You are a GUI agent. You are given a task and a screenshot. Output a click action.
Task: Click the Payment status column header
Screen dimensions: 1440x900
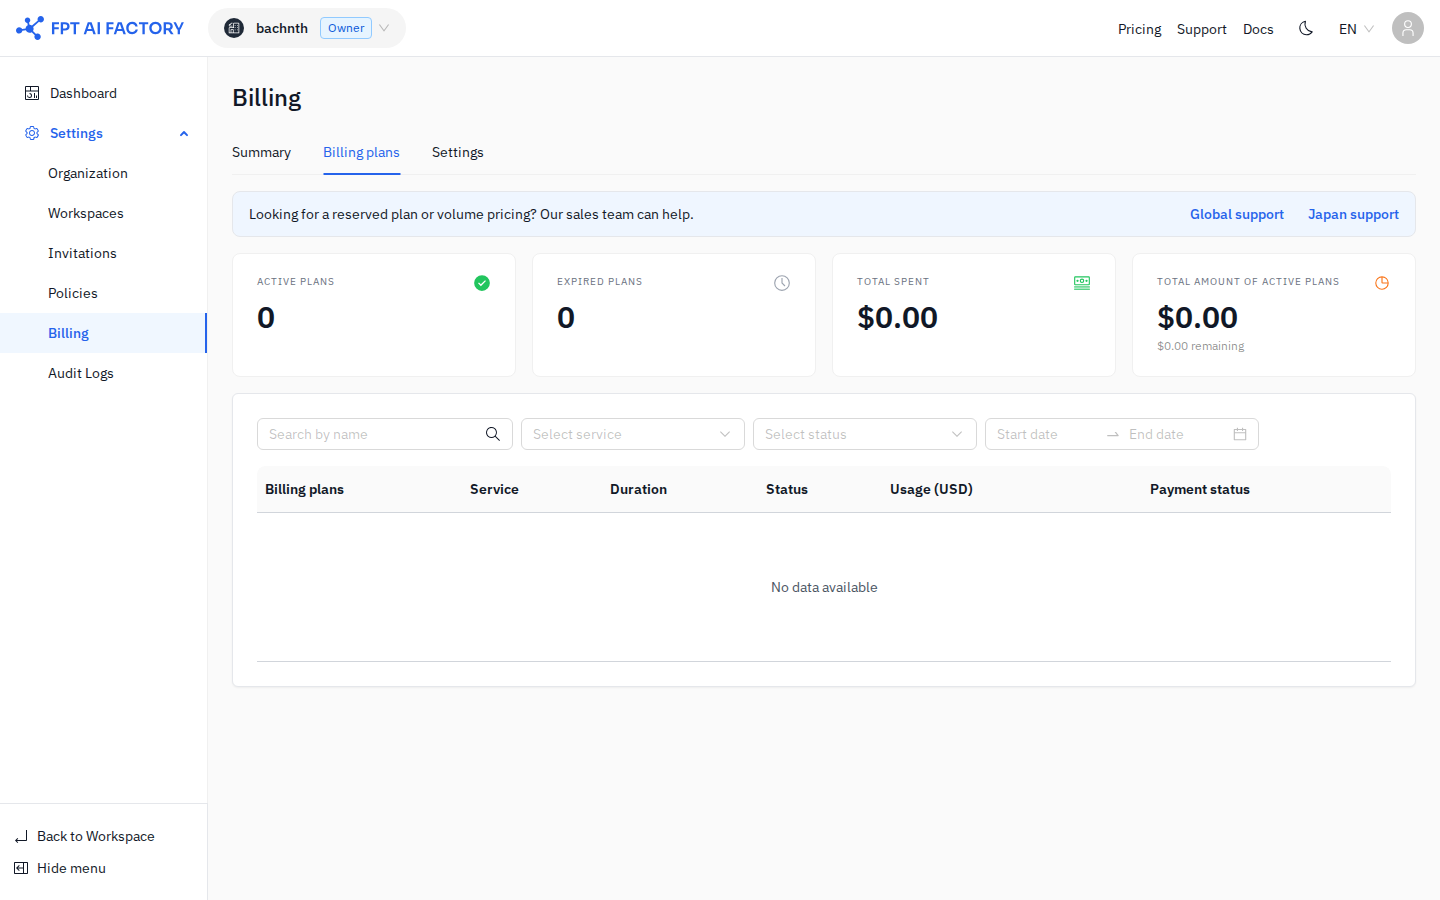click(1200, 489)
